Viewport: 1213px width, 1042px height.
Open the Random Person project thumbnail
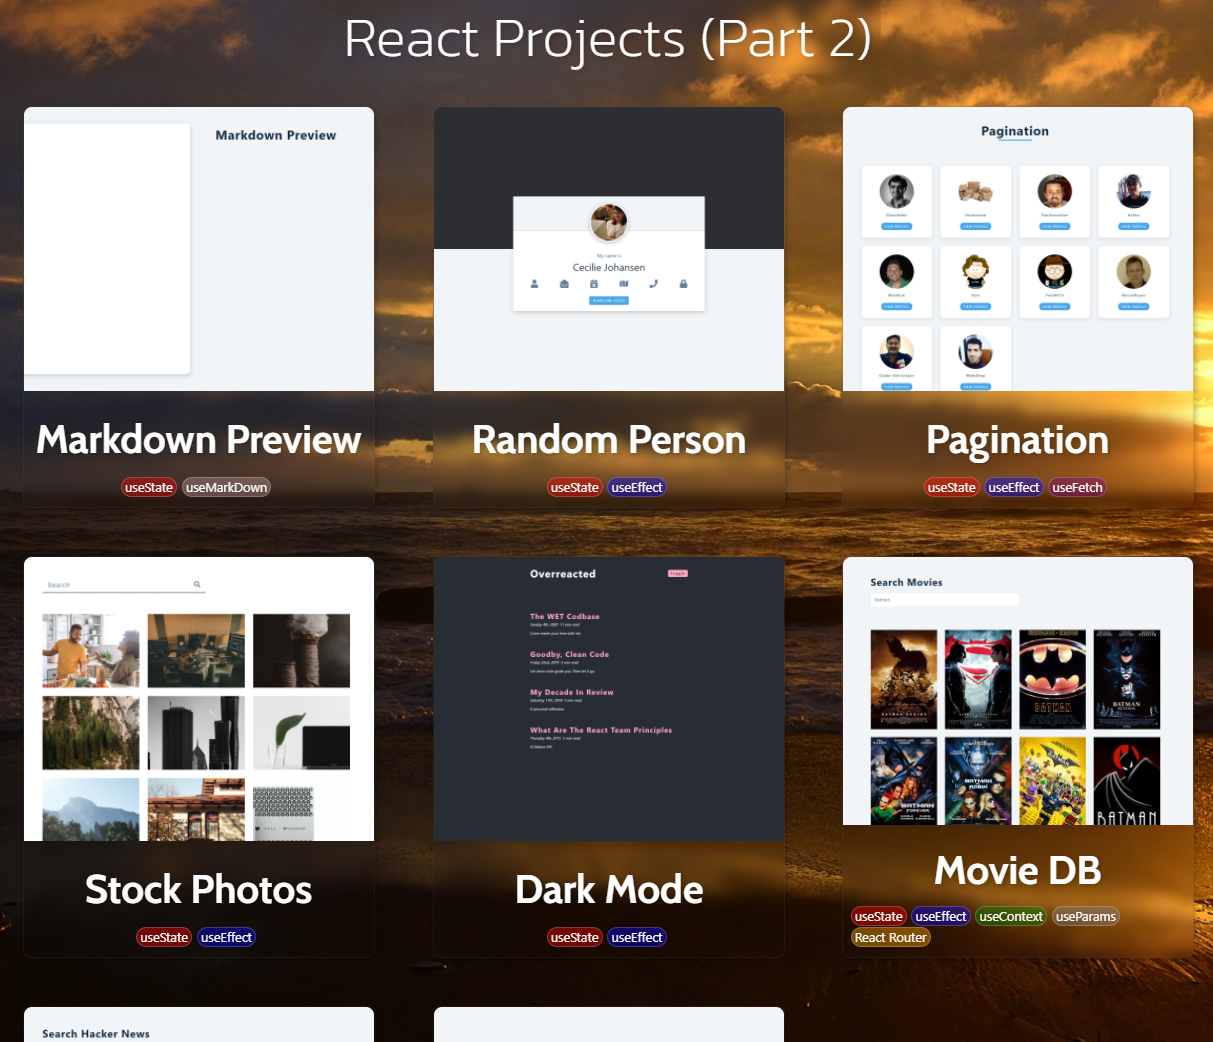pos(609,249)
